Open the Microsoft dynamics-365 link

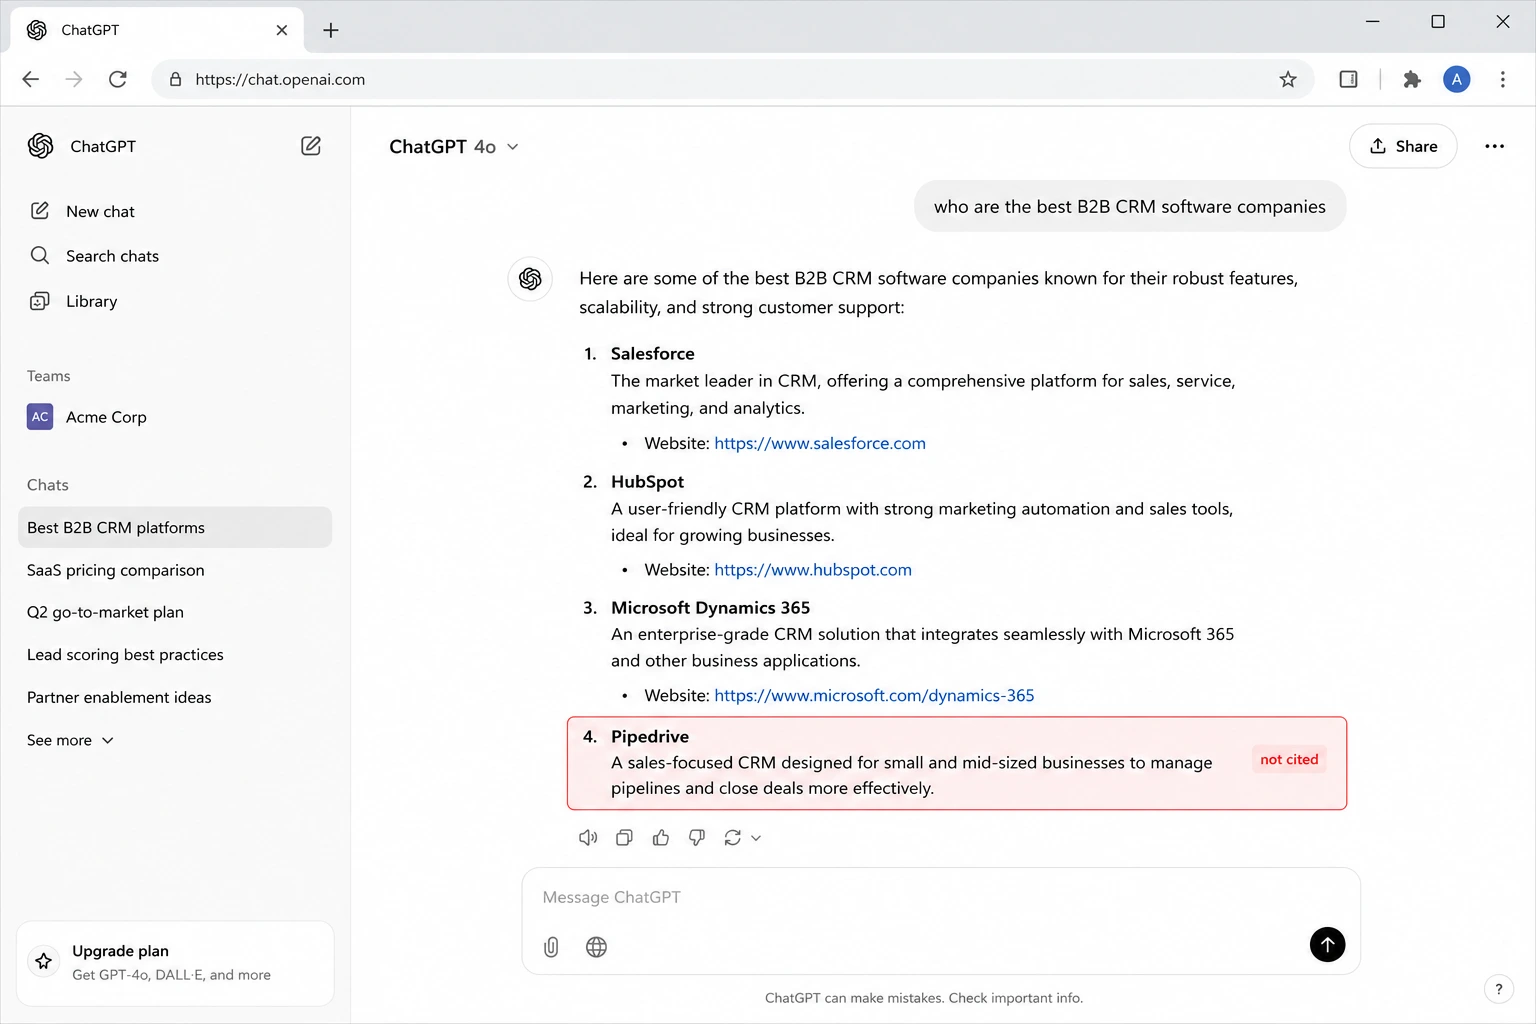pos(874,696)
